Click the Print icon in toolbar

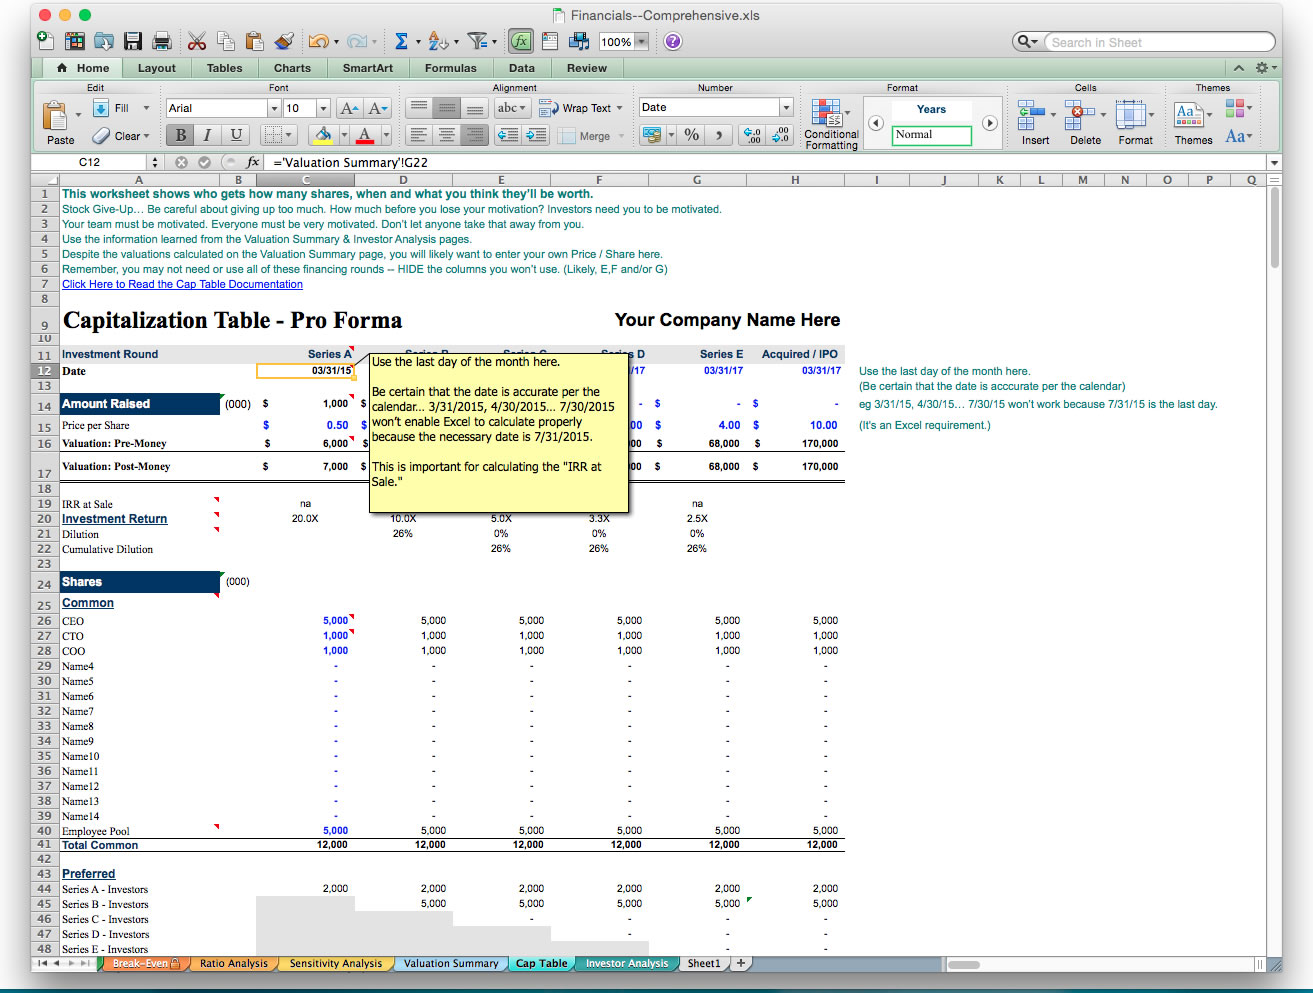[161, 41]
